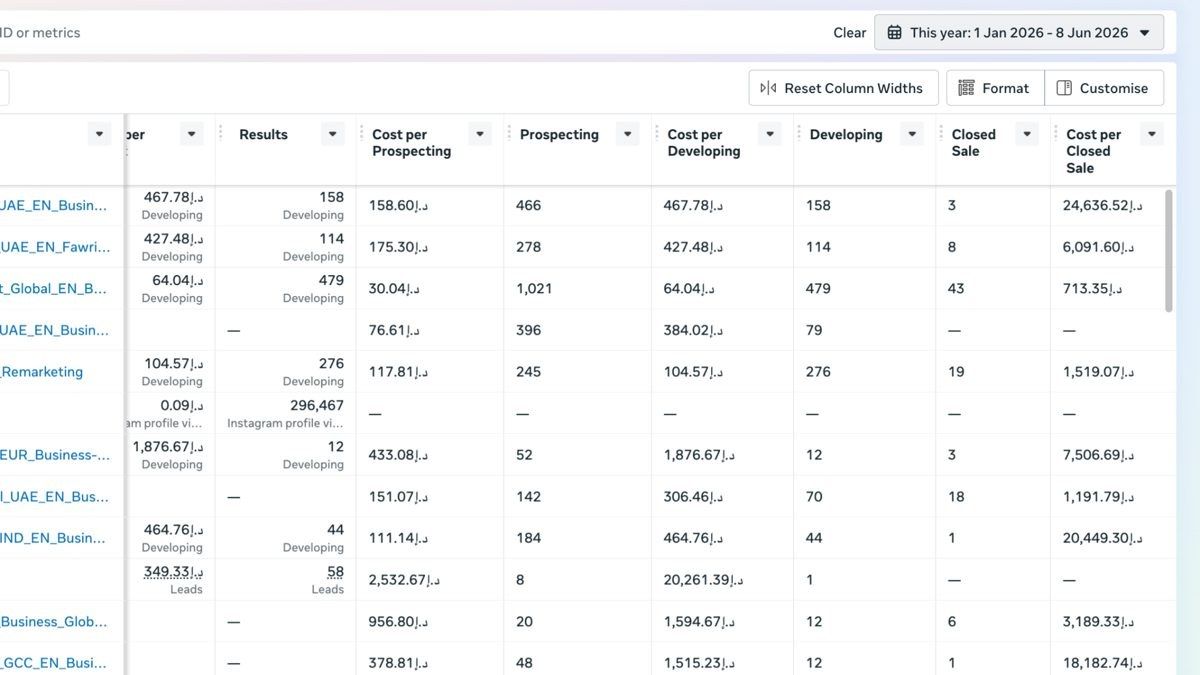This screenshot has height=675, width=1200.
Task: Click the Clear link beside date range
Action: [x=849, y=32]
